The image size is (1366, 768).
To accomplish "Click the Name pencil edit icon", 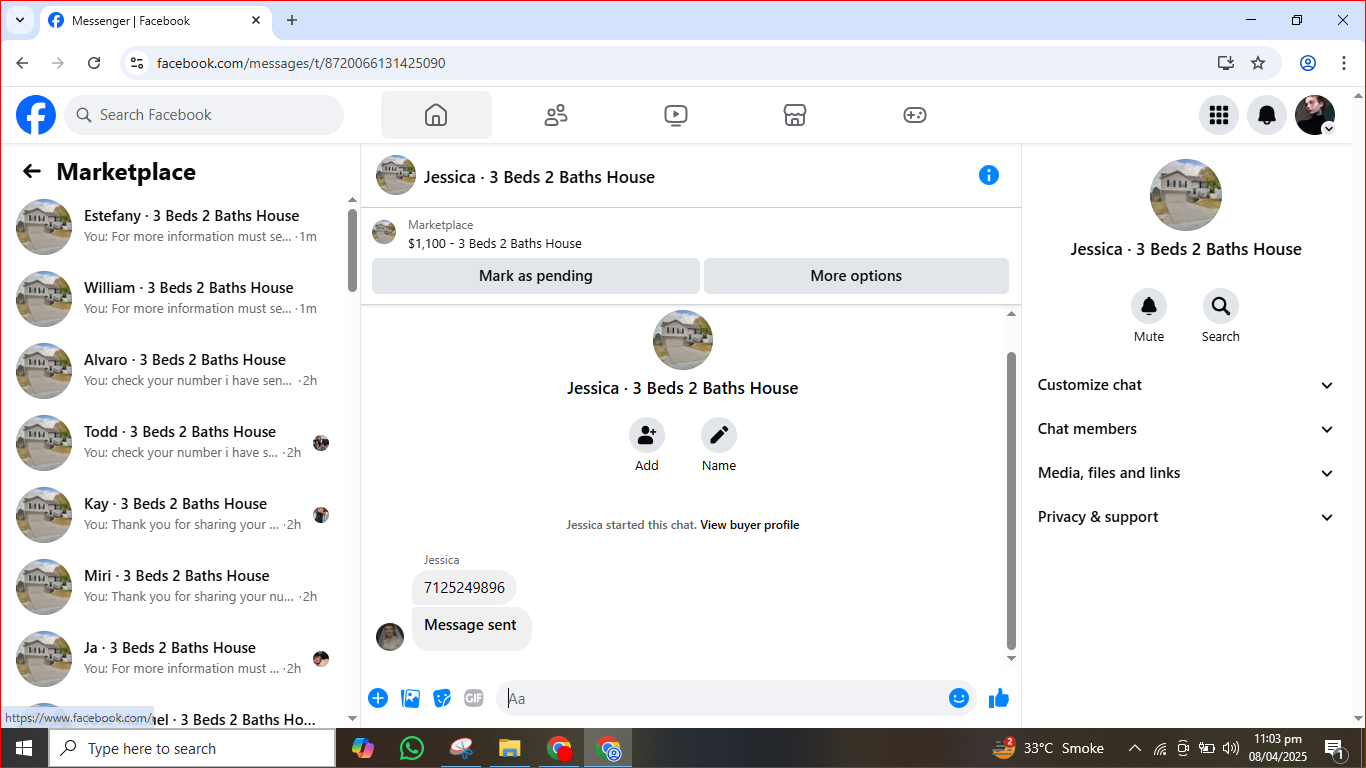I will [719, 435].
